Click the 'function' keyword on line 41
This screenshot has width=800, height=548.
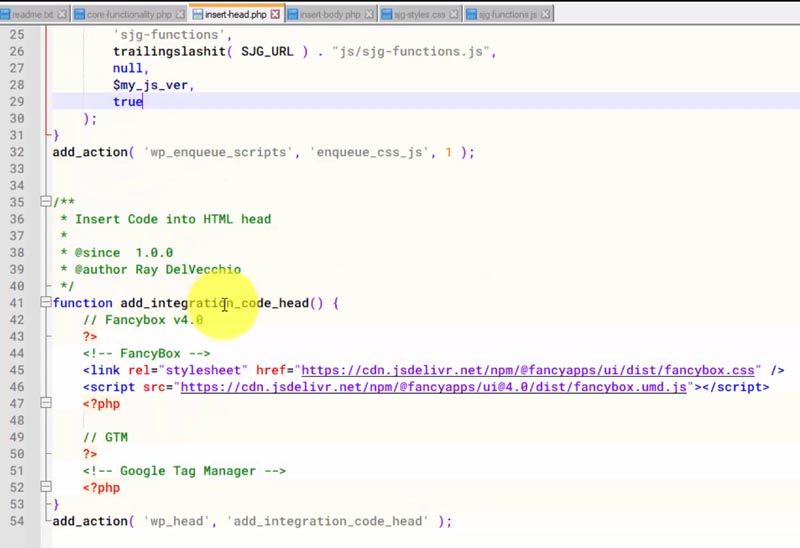[x=83, y=303]
